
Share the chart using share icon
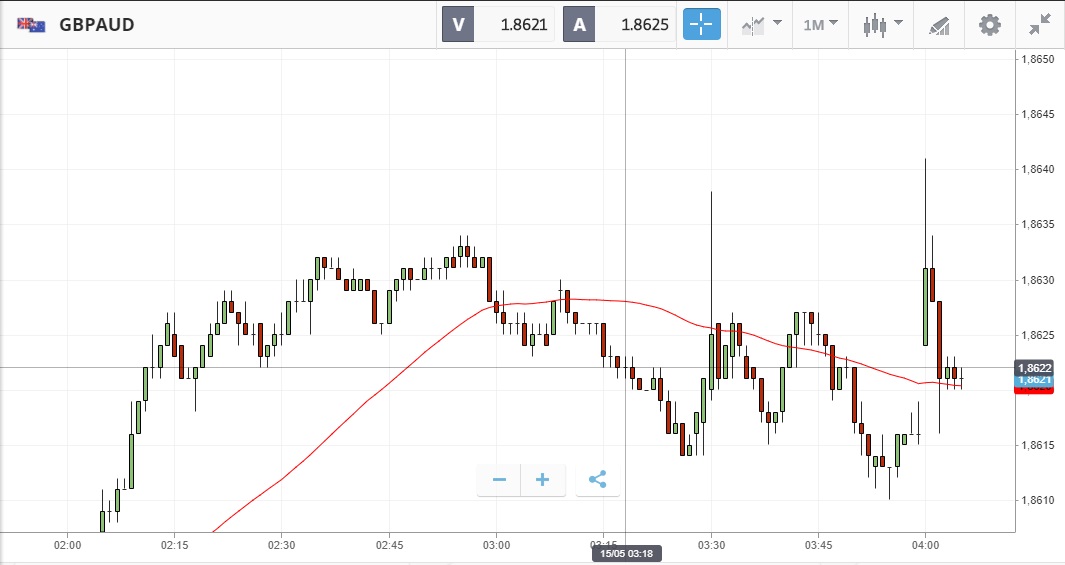point(597,480)
